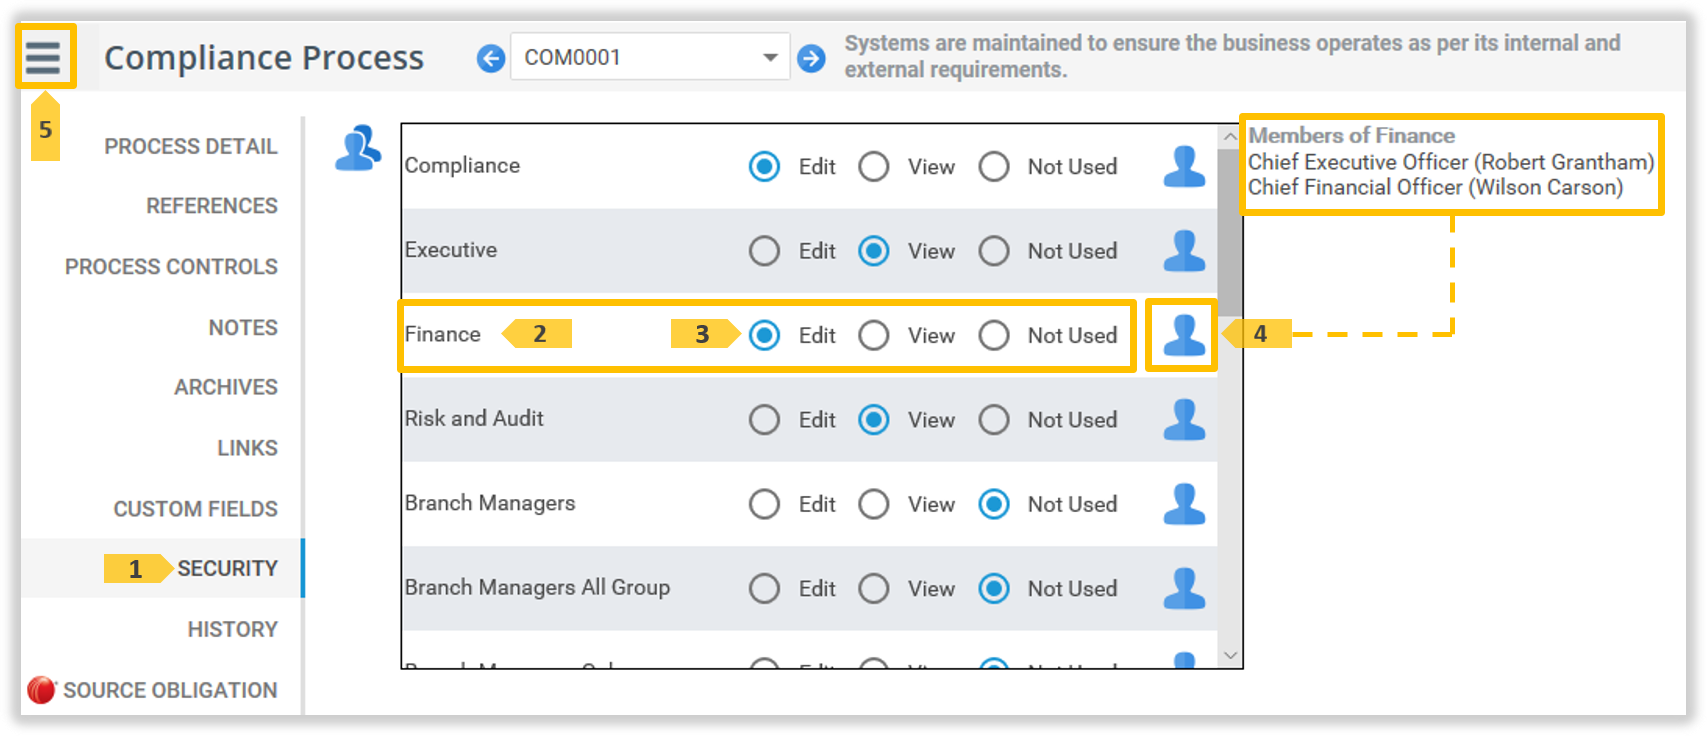Open the Process Detail section
The image size is (1707, 736).
coord(190,146)
